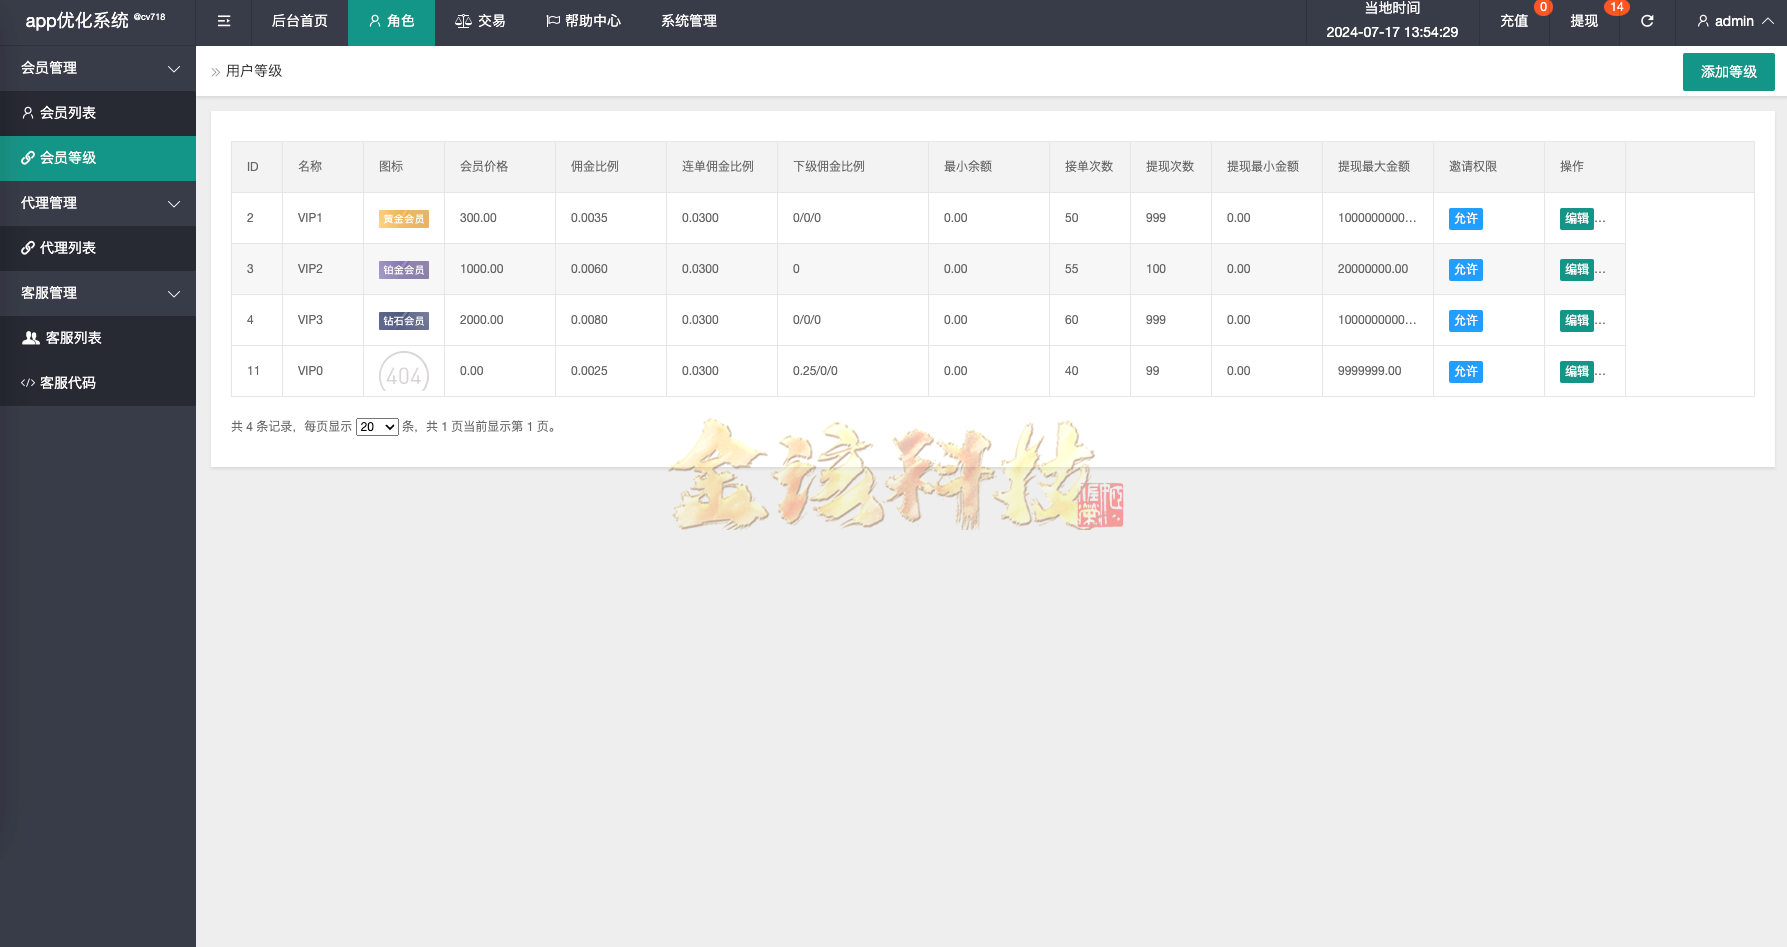
Task: Open the 交易 section from the top bar
Action: tap(481, 20)
